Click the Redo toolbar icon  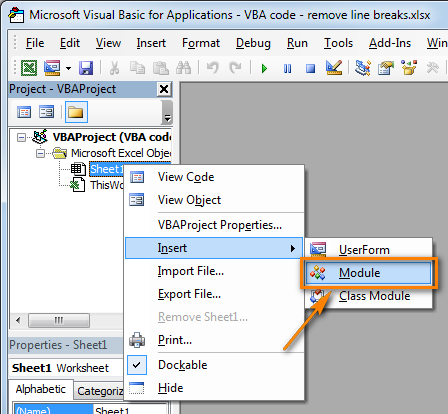tap(235, 68)
